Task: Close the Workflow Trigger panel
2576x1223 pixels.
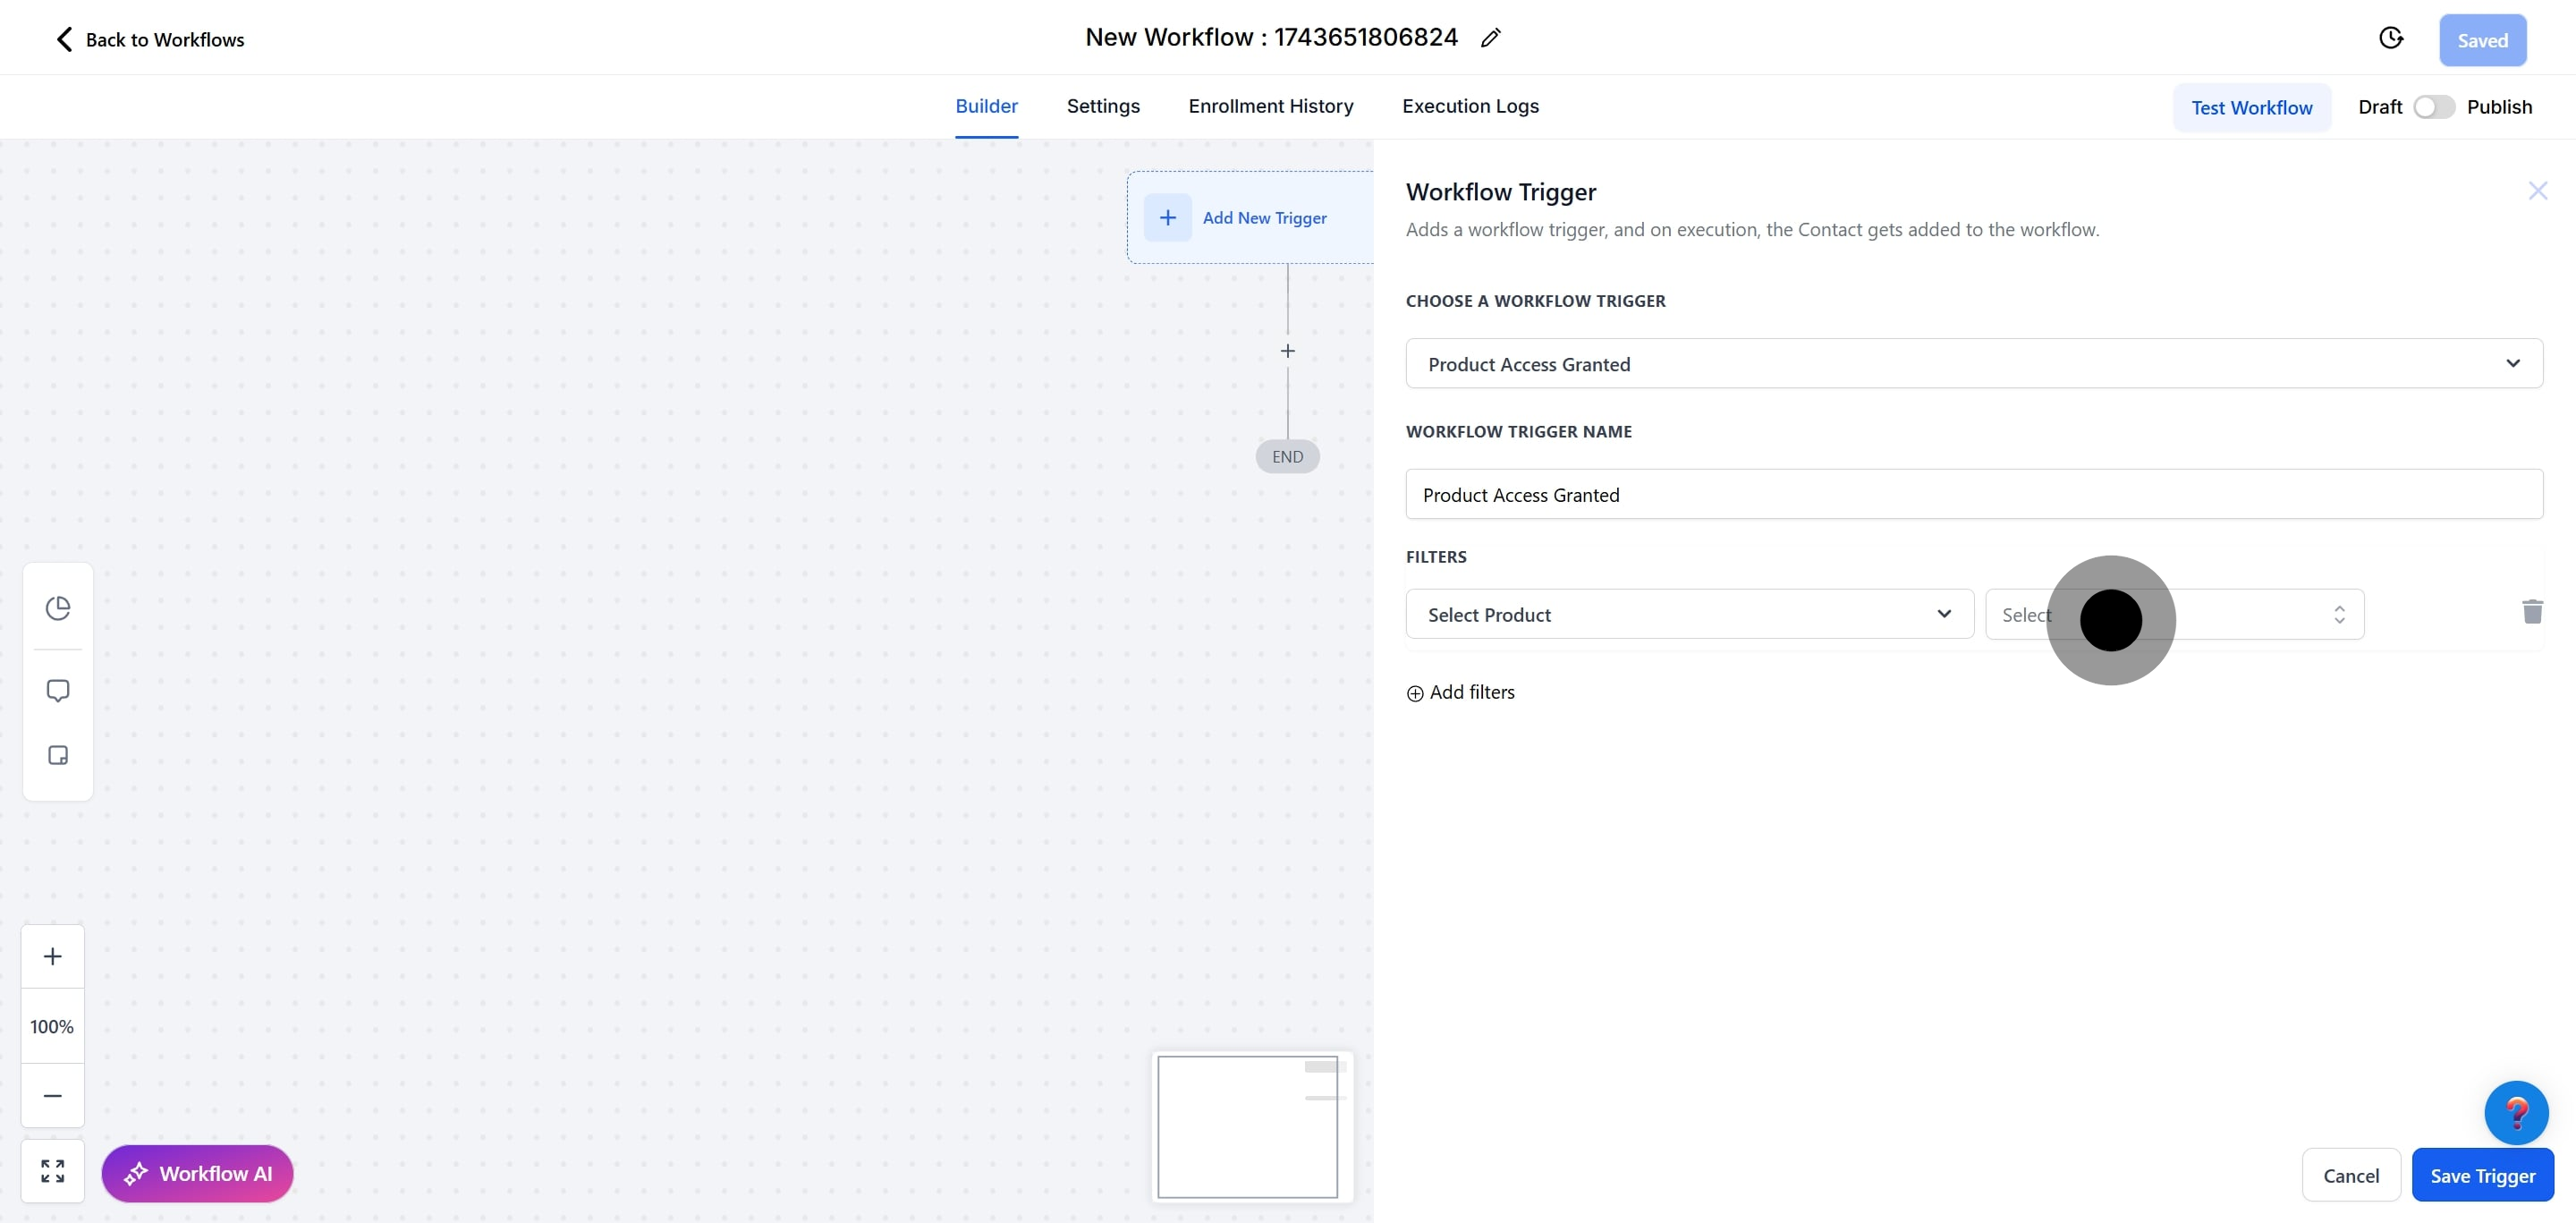Action: 2537,190
